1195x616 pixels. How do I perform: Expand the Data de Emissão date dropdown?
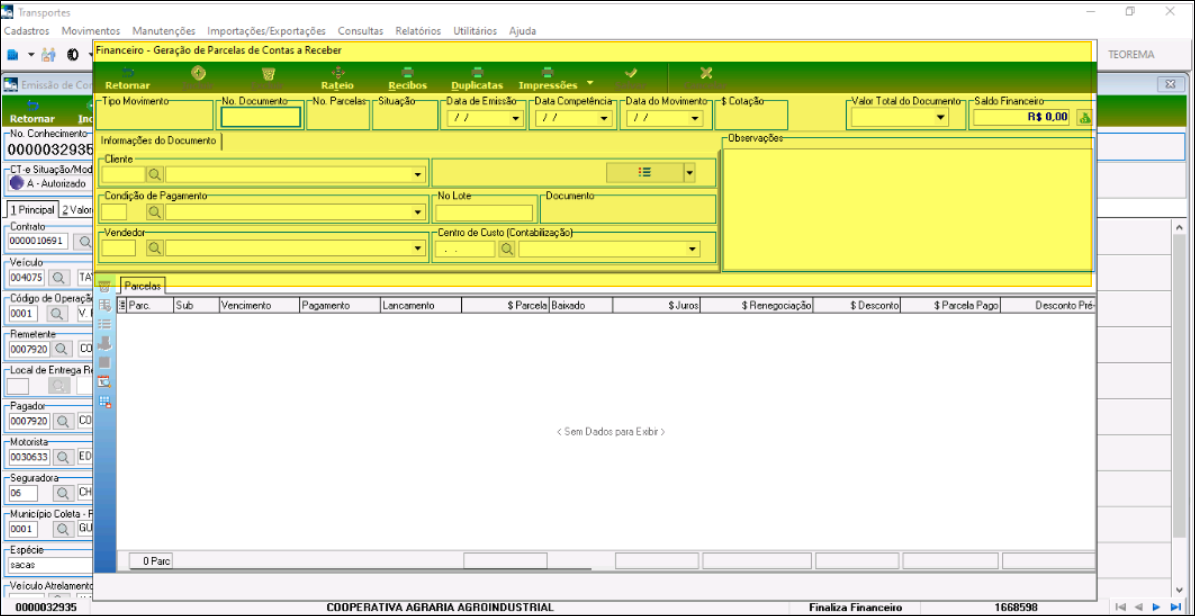pyautogui.click(x=516, y=118)
